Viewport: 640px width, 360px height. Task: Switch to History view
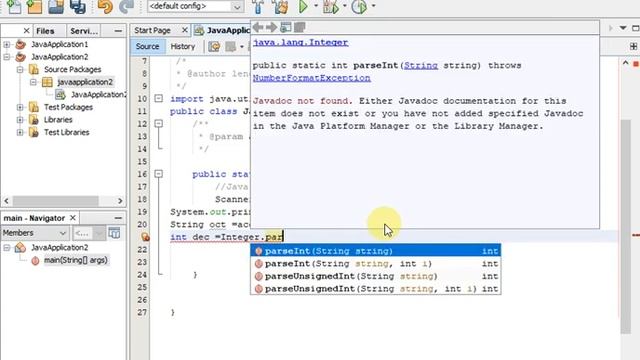pyautogui.click(x=182, y=46)
